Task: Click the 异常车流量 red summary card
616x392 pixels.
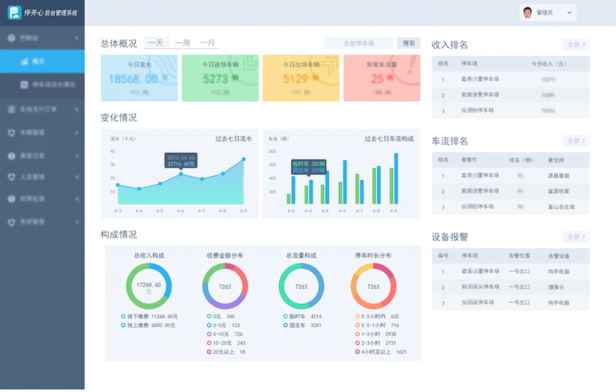Action: pos(382,78)
